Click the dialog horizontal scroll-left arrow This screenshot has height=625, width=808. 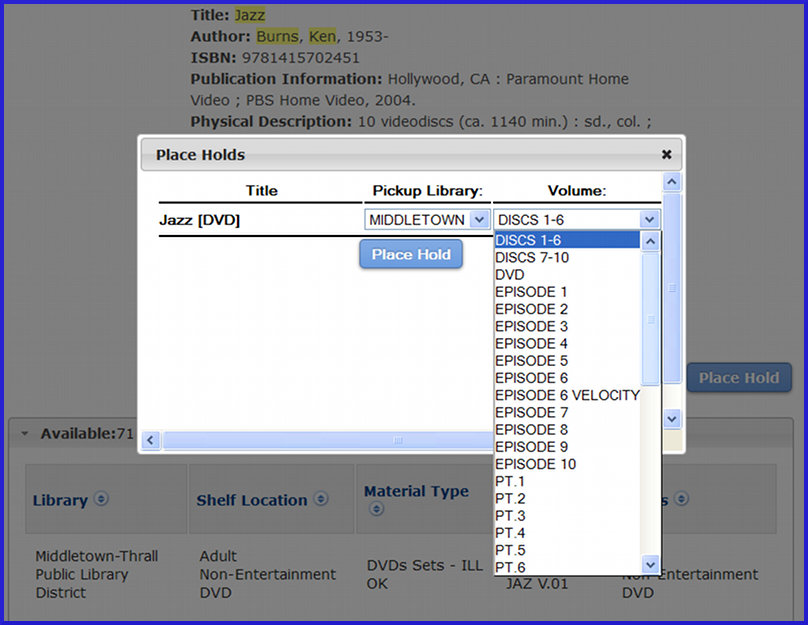coord(150,440)
